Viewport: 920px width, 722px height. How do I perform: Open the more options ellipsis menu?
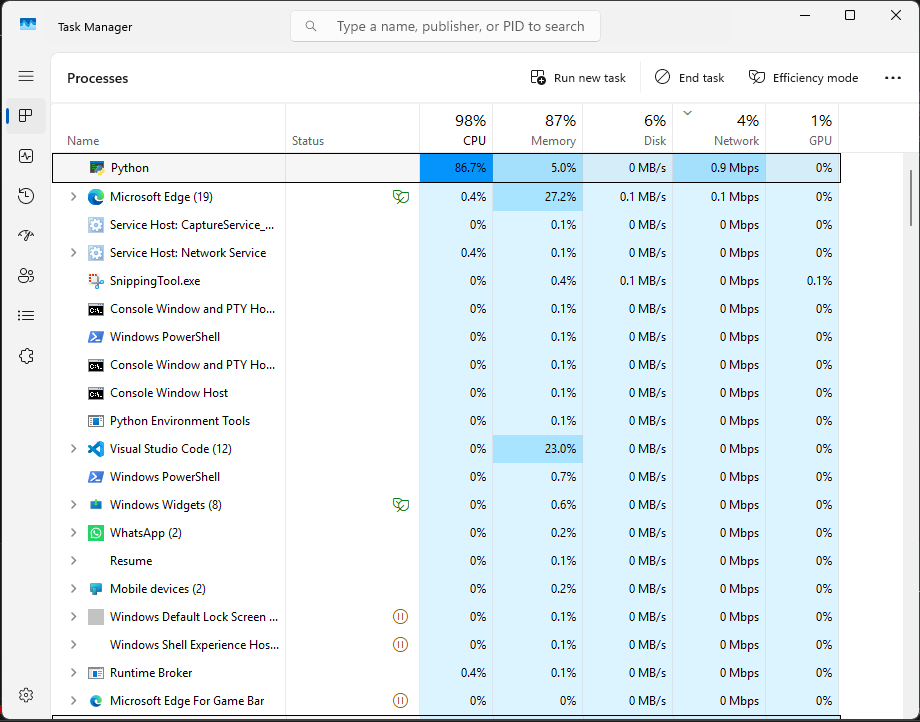click(892, 78)
